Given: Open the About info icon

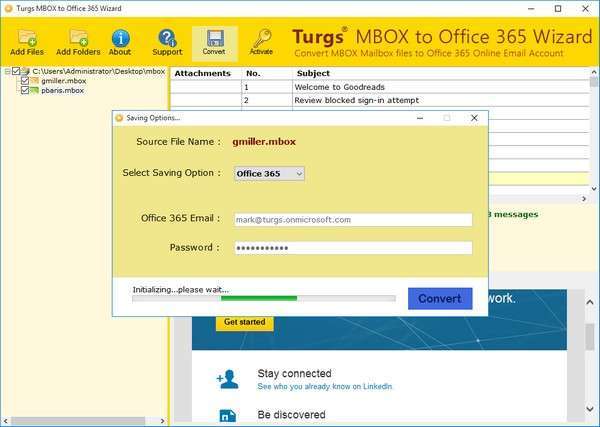Looking at the screenshot, I should (x=121, y=38).
